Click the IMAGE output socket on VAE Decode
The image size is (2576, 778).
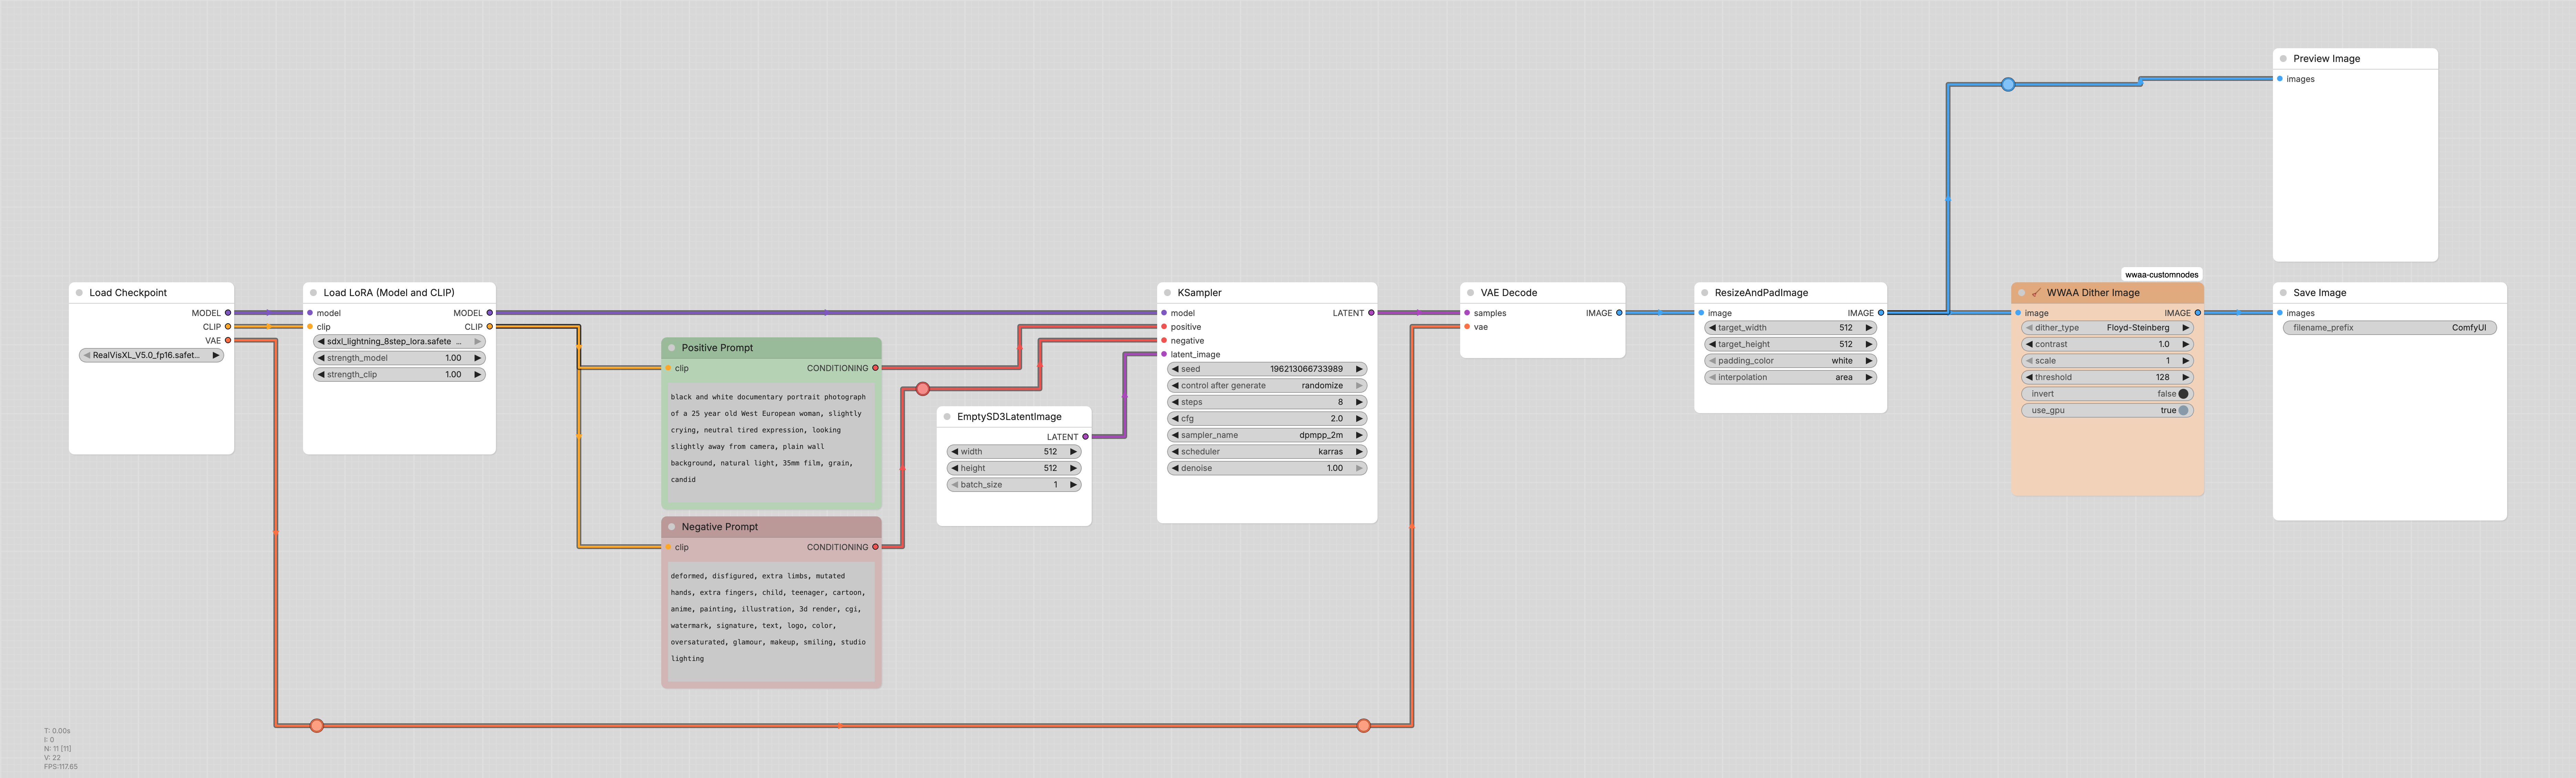[1619, 313]
